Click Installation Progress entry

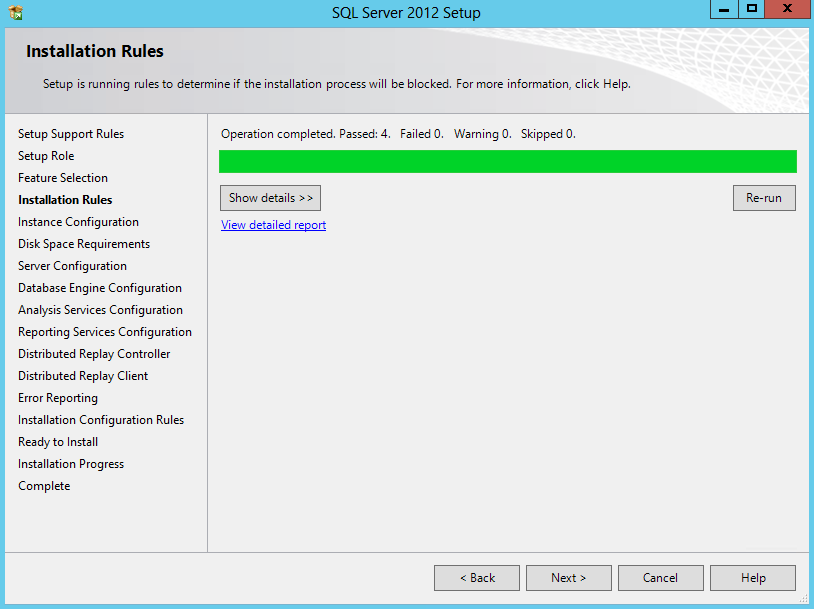coord(71,464)
